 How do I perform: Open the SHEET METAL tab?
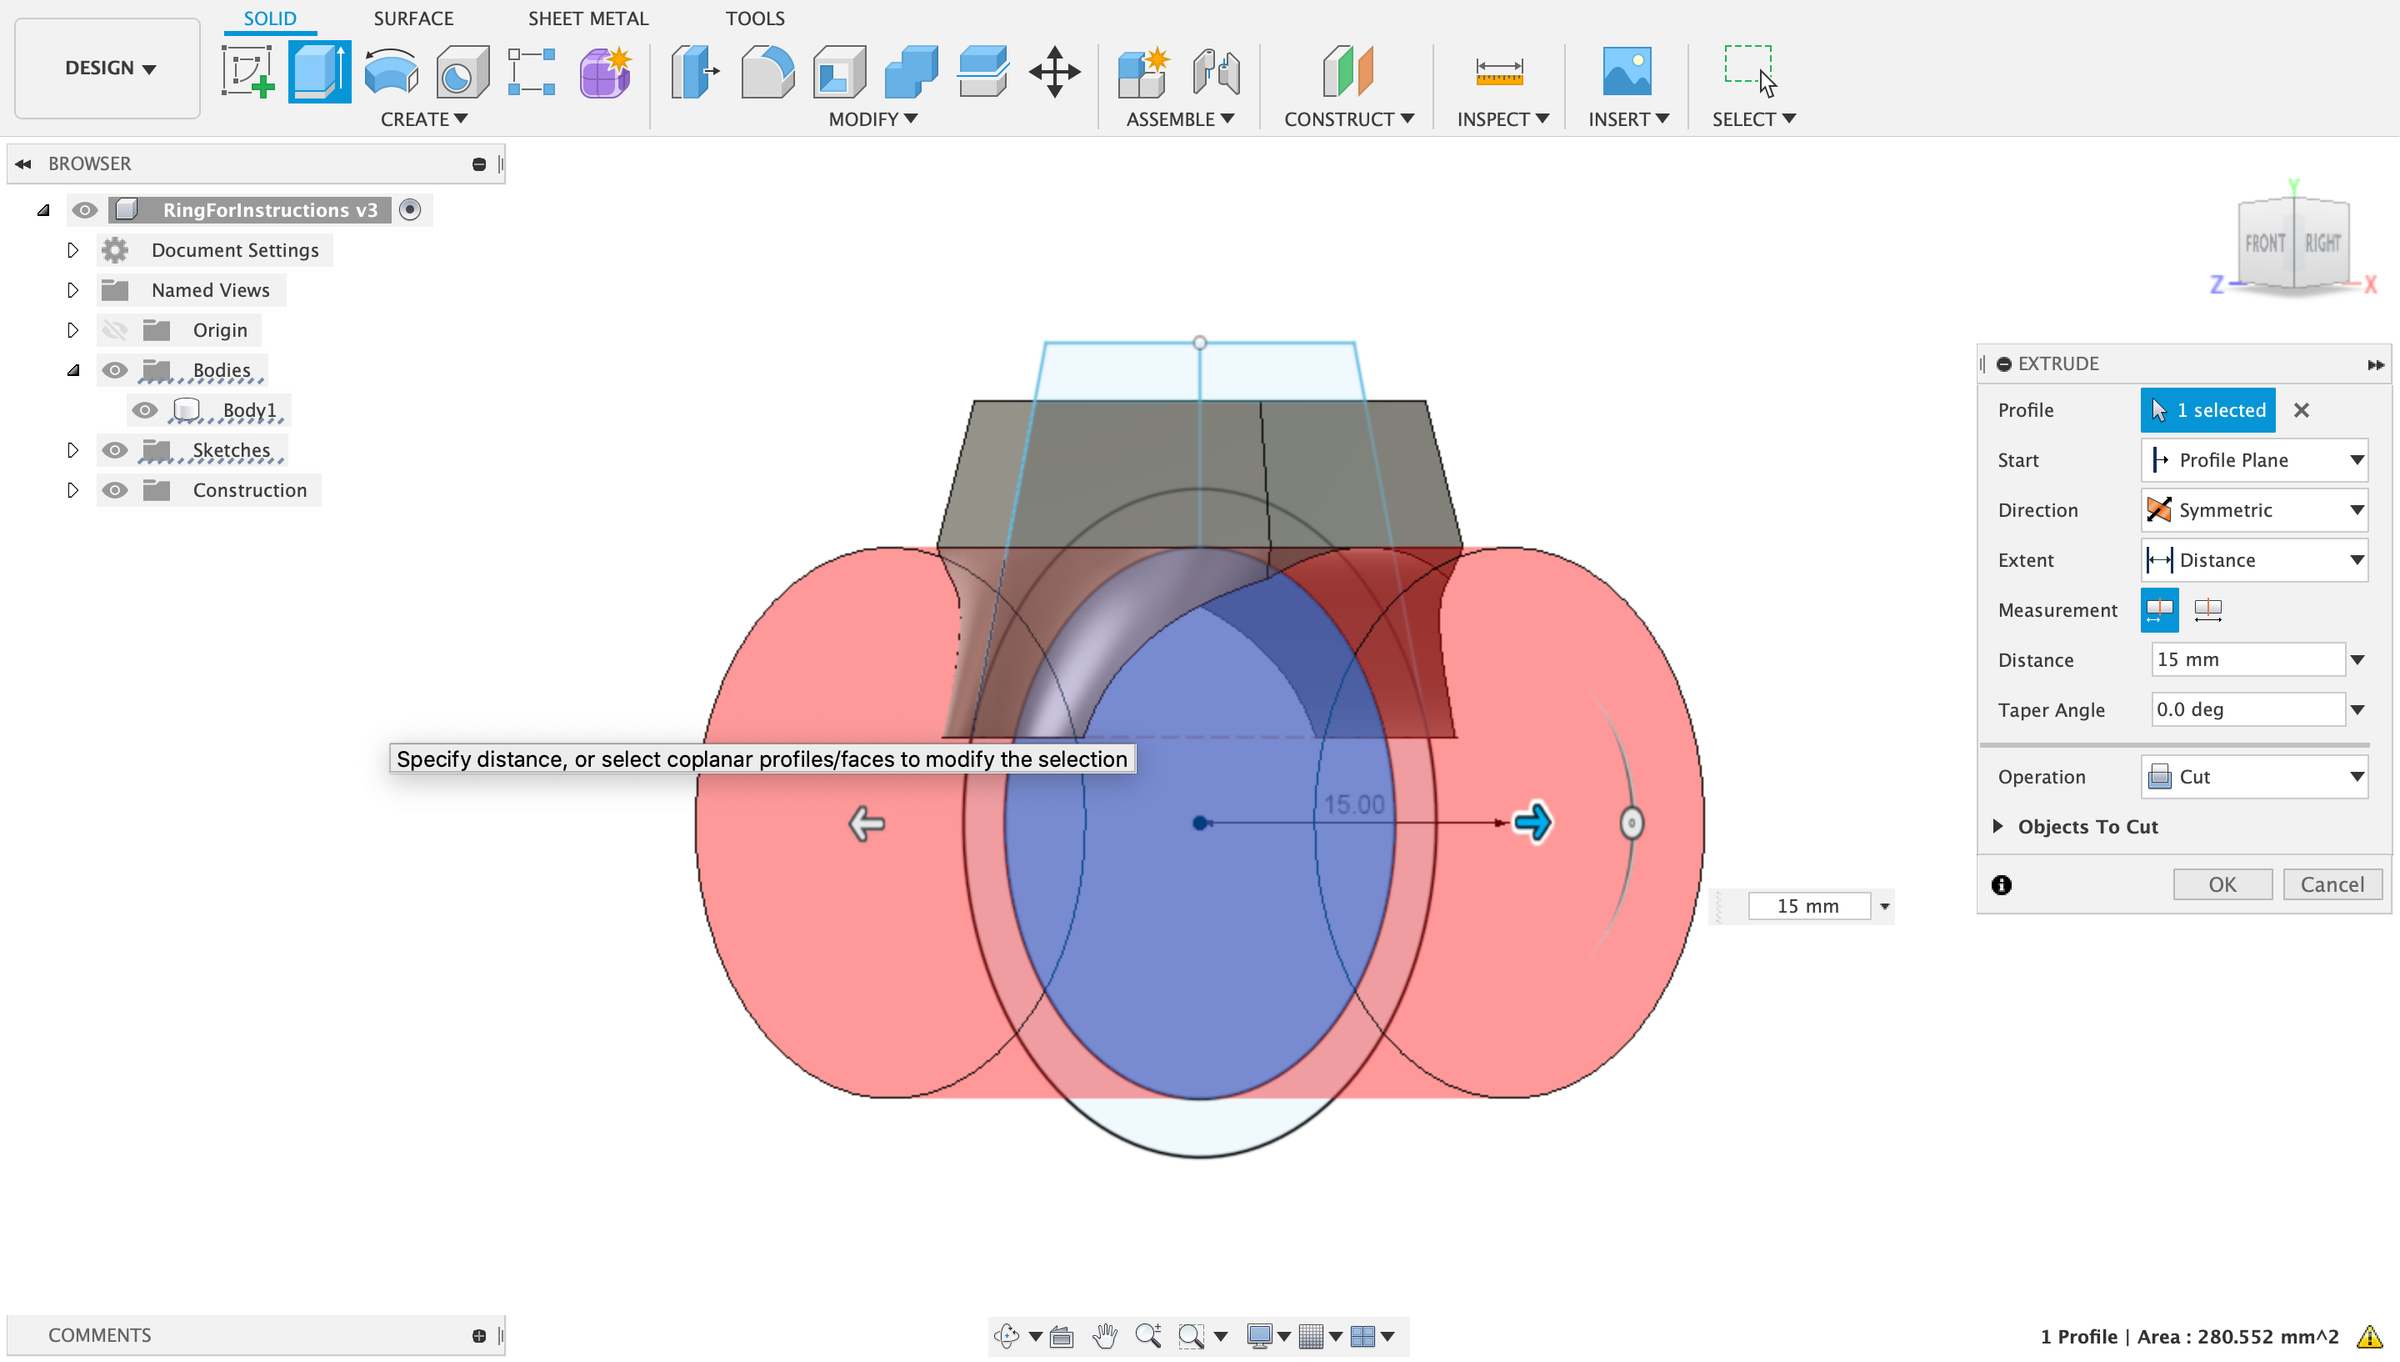(x=588, y=18)
